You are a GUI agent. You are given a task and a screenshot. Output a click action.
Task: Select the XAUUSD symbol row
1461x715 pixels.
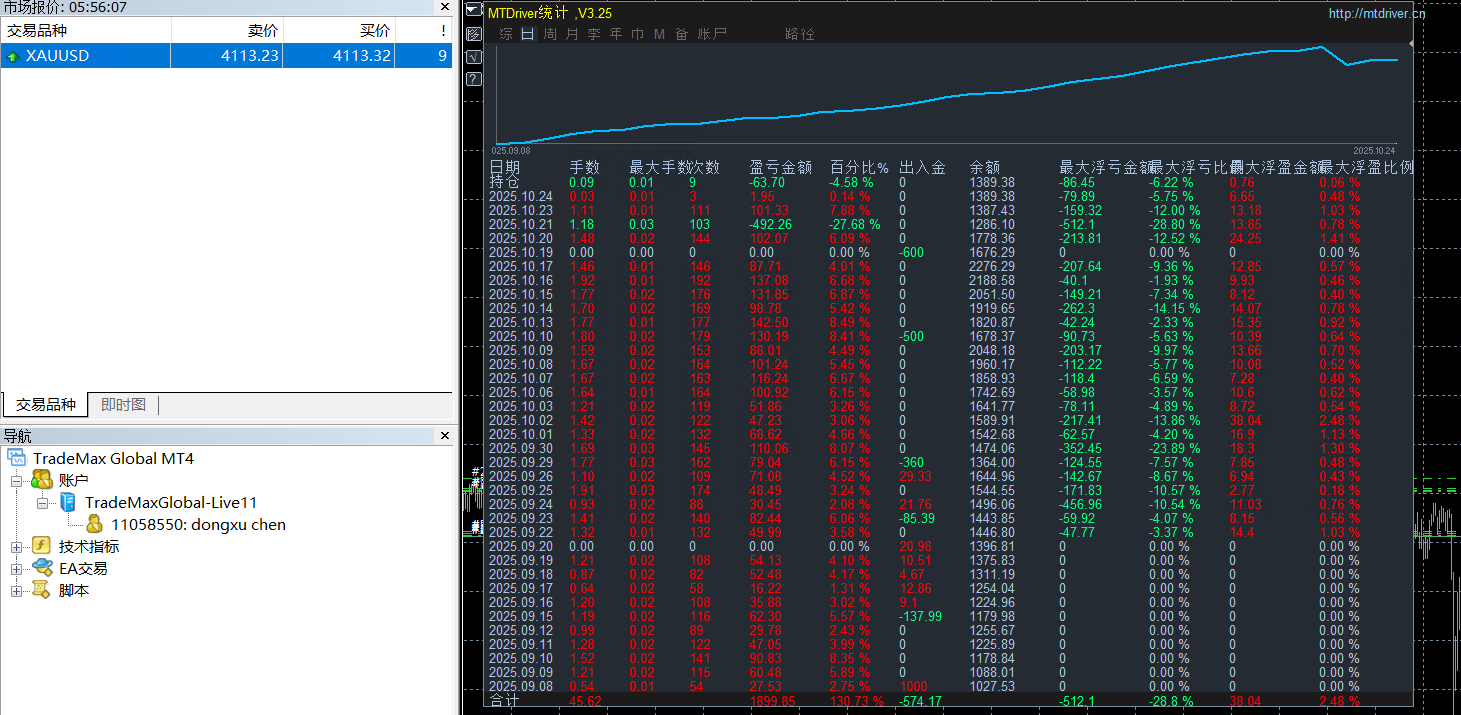pyautogui.click(x=226, y=56)
